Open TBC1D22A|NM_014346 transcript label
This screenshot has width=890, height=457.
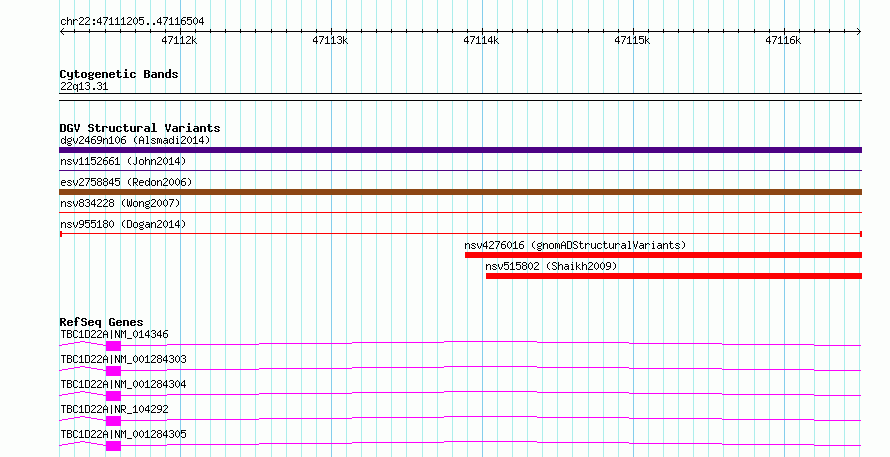[114, 334]
